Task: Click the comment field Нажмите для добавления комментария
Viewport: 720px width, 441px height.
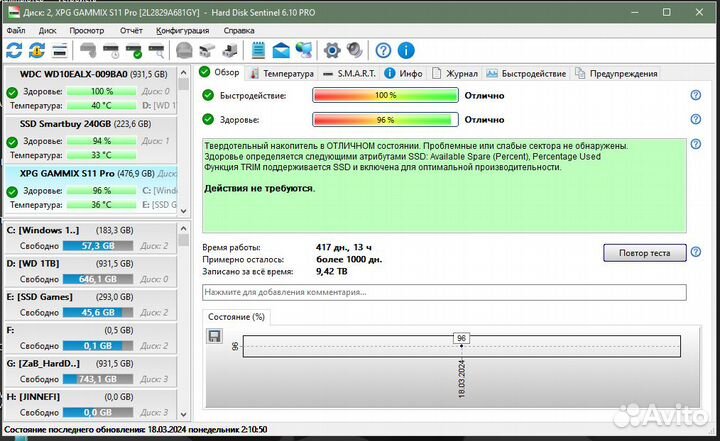Action: 444,292
